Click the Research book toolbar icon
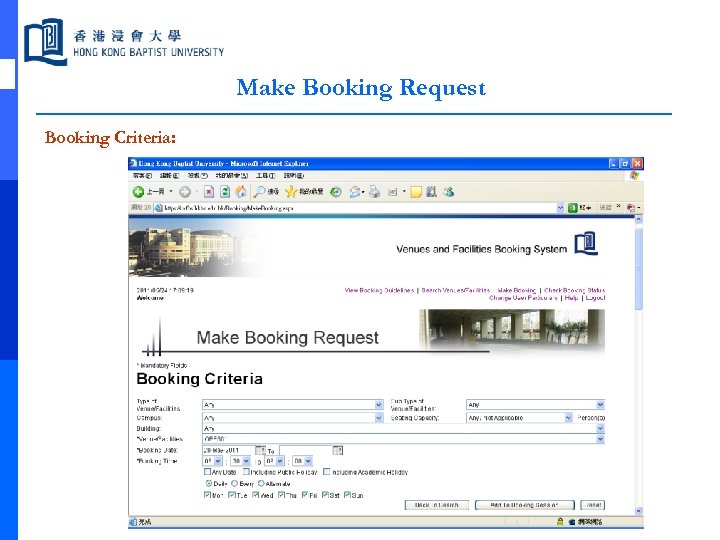Screen dimensions: 720x540 pos(431,192)
